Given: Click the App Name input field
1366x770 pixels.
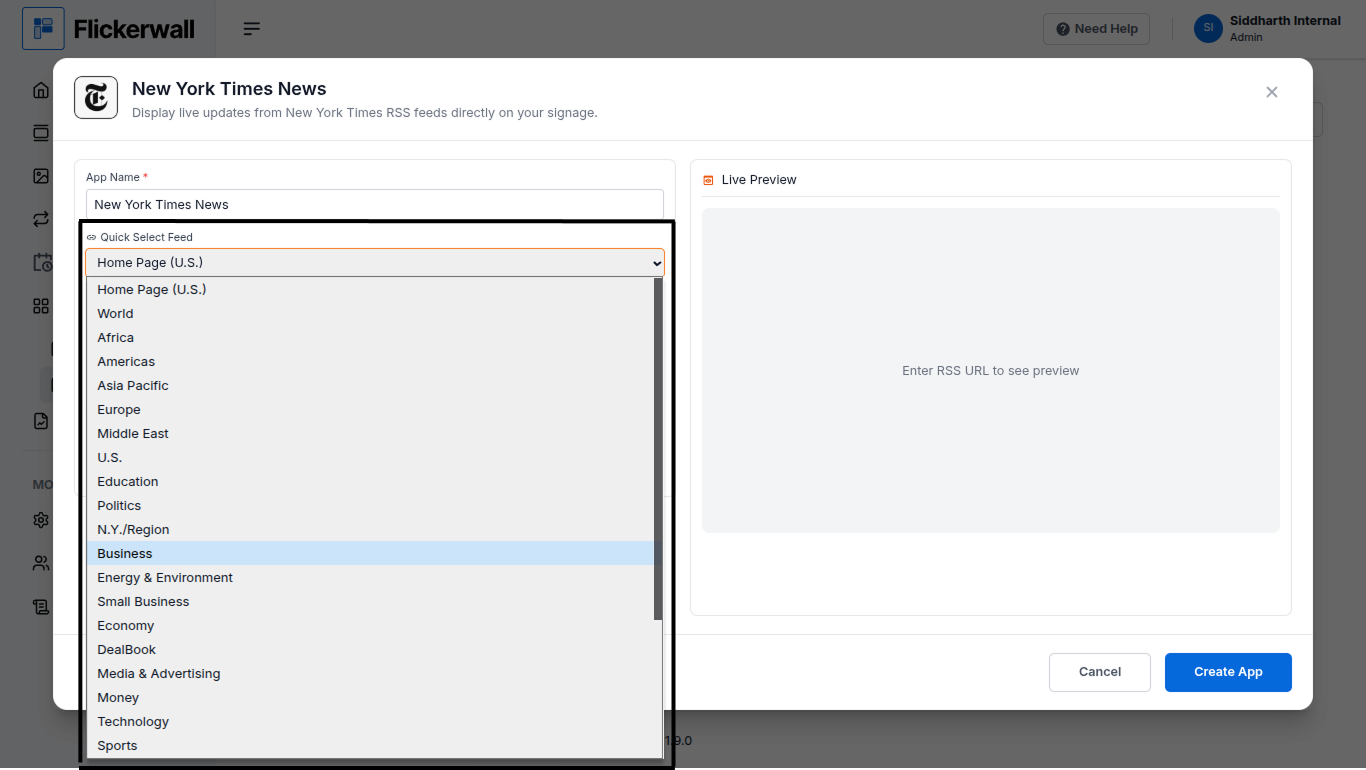Looking at the screenshot, I should [x=375, y=204].
